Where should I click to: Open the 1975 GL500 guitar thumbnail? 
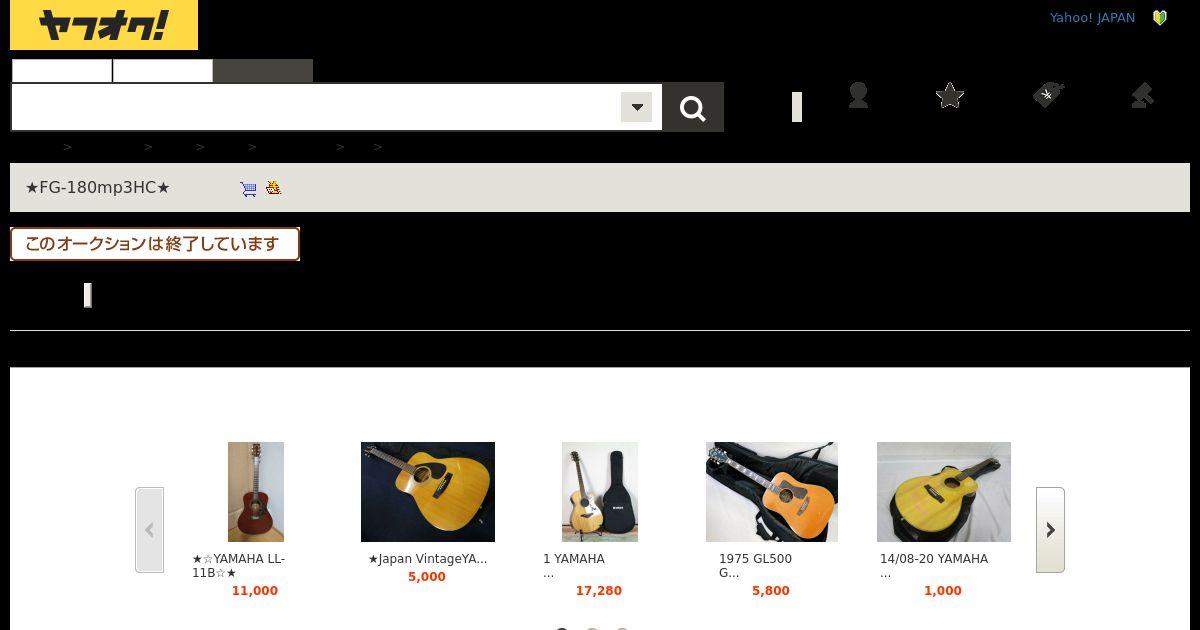pyautogui.click(x=772, y=492)
